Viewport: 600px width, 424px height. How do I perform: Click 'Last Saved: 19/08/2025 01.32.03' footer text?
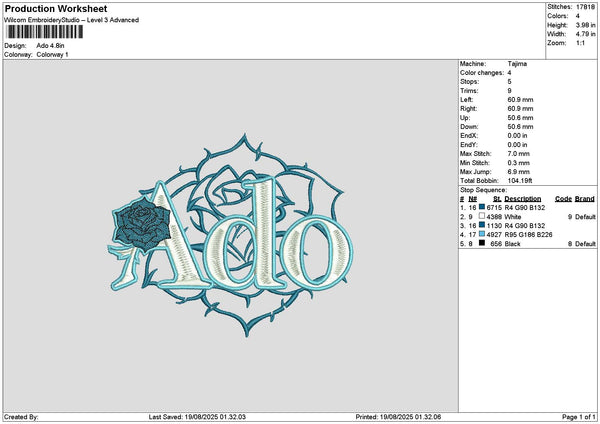coord(197,417)
